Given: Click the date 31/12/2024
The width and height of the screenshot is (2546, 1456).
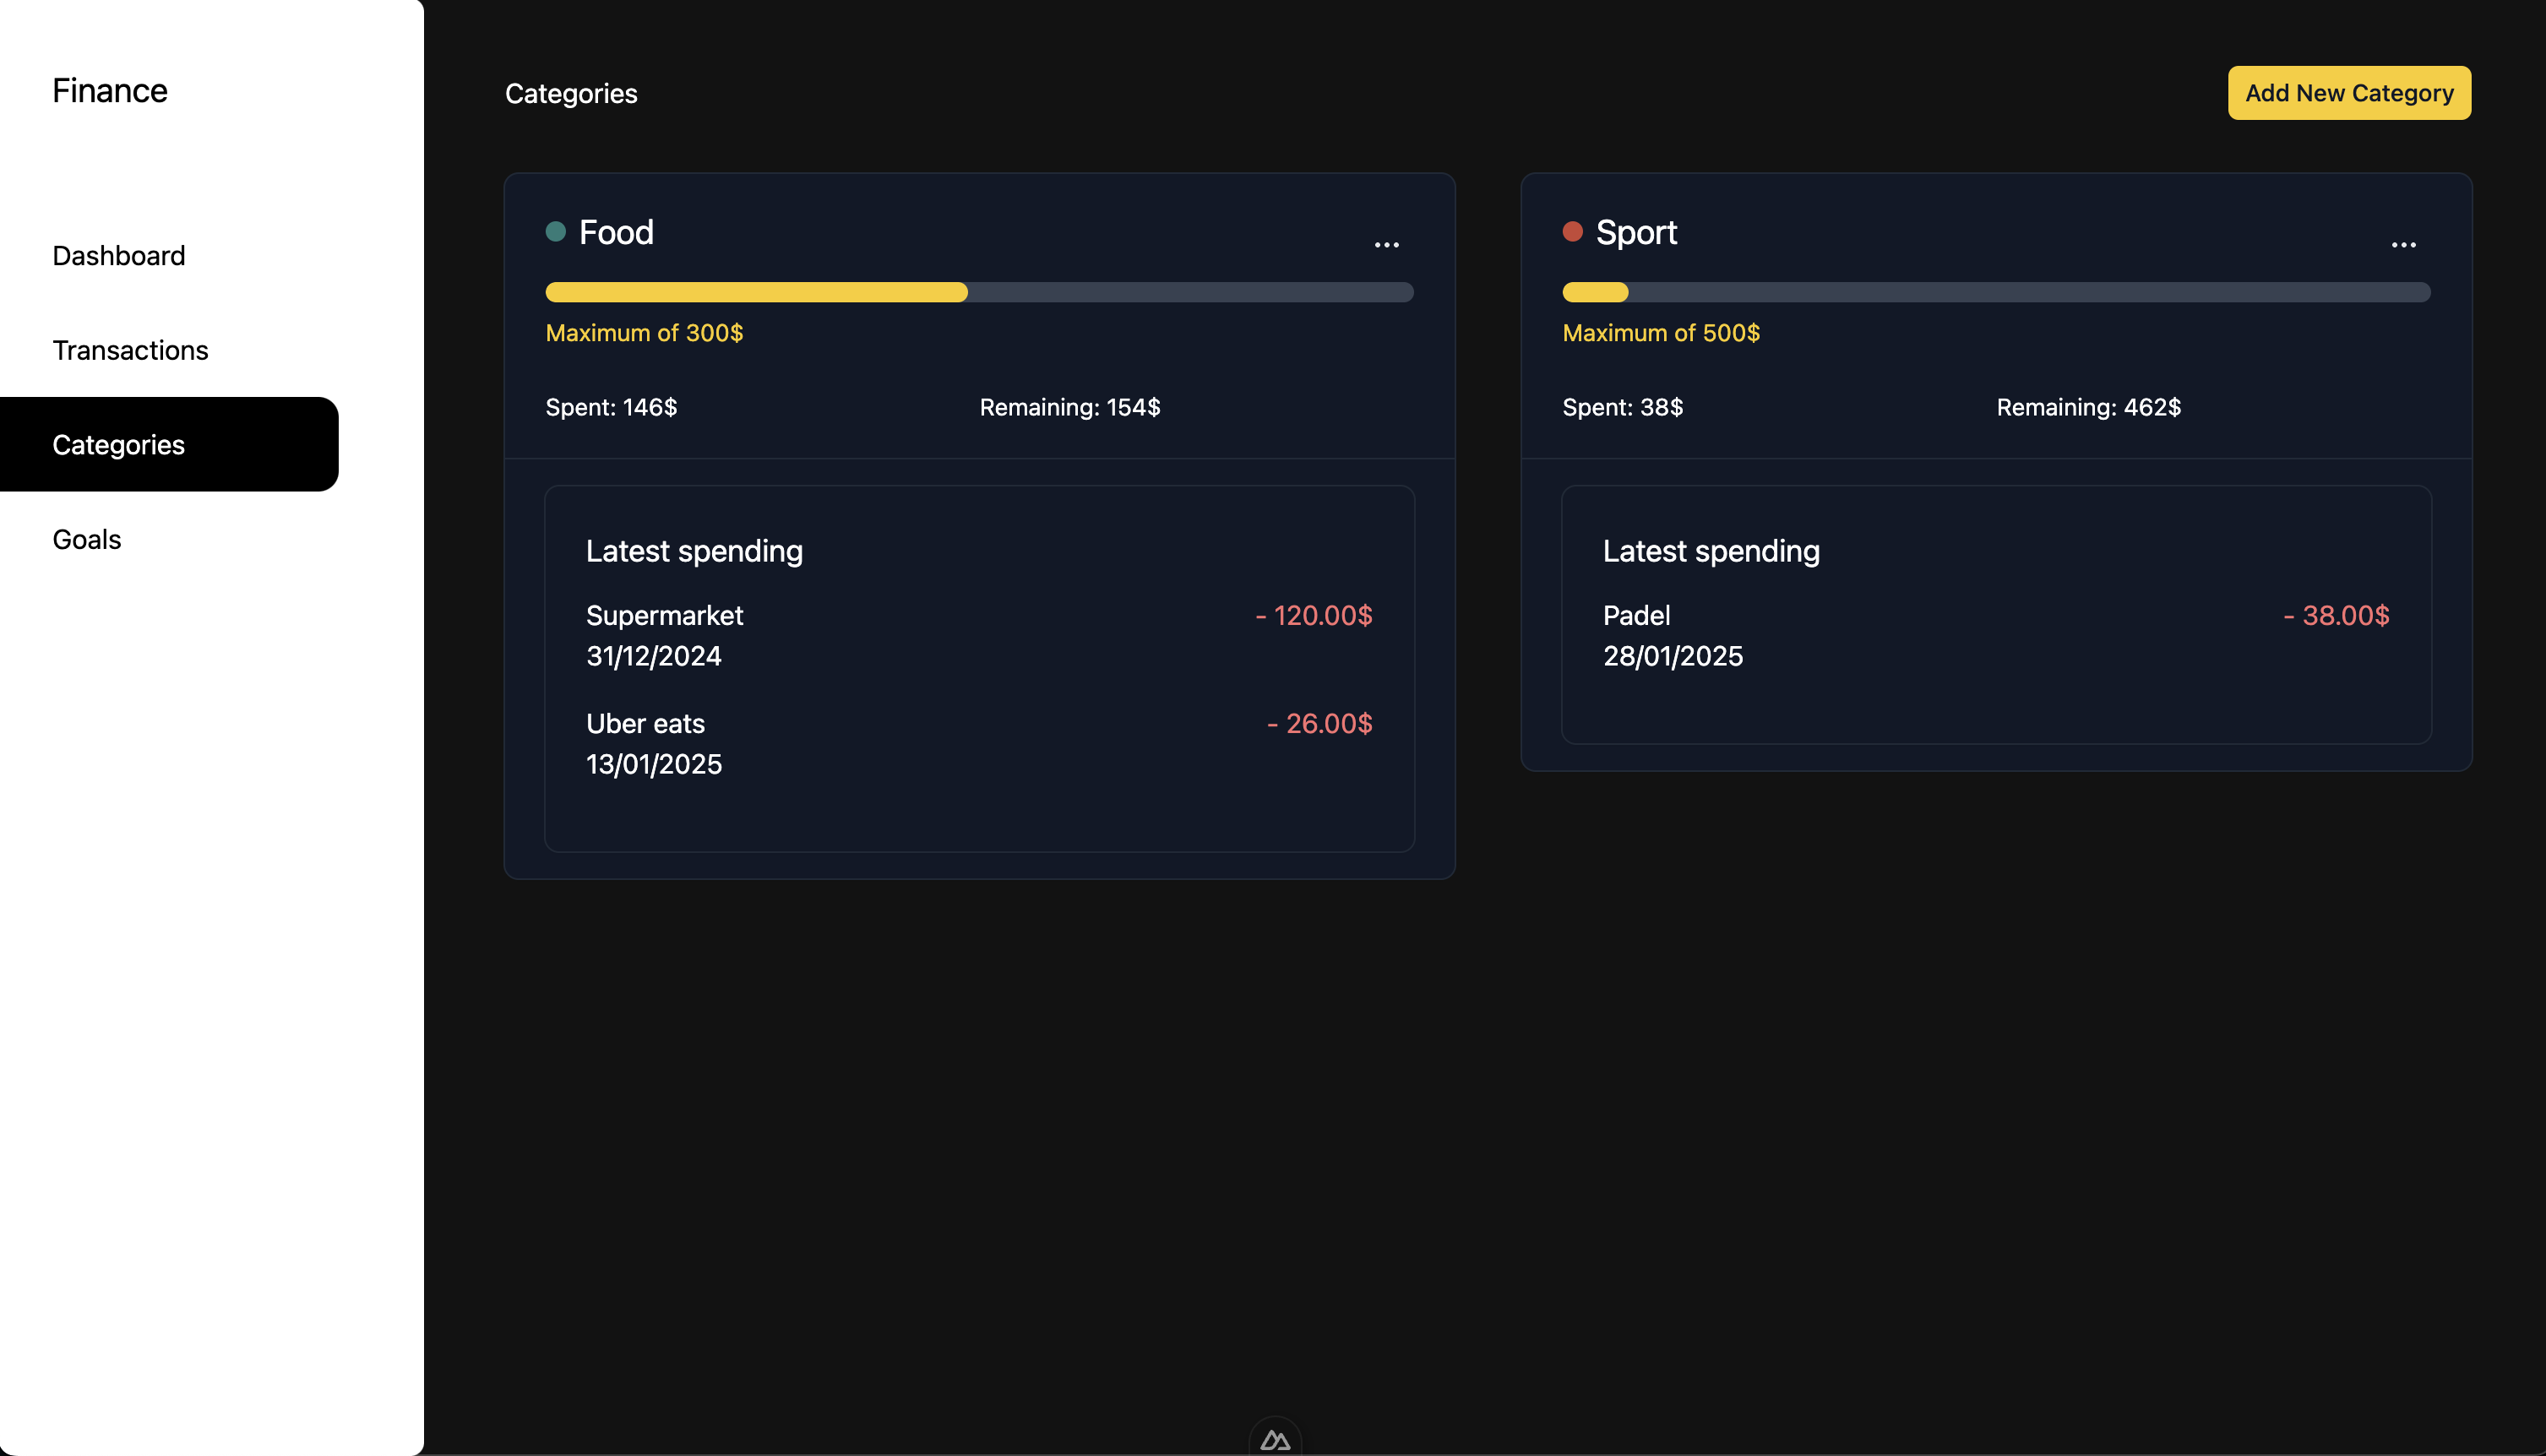Looking at the screenshot, I should [x=653, y=656].
